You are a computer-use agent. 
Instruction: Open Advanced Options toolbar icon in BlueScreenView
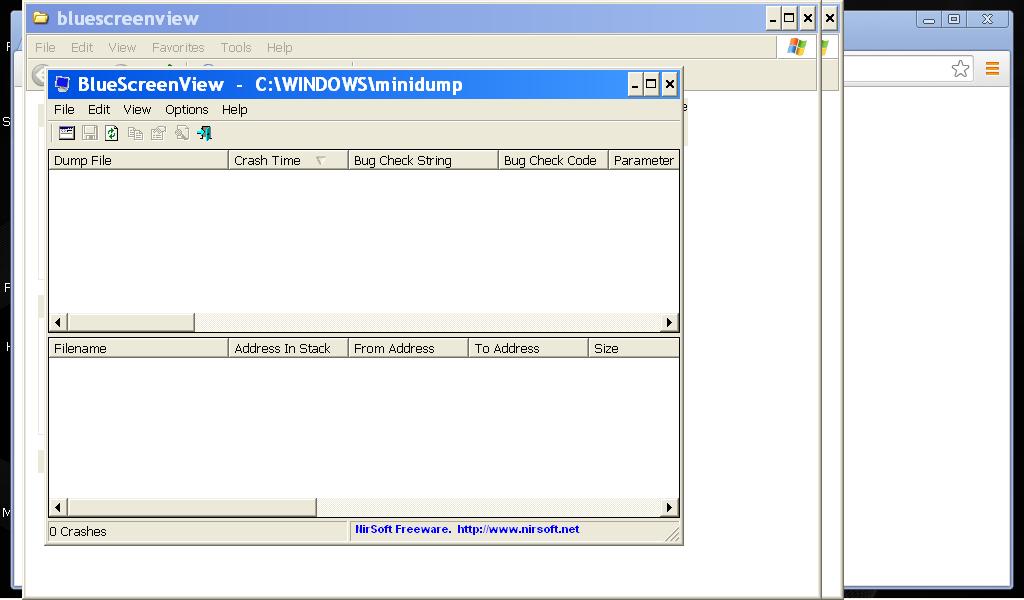[67, 133]
